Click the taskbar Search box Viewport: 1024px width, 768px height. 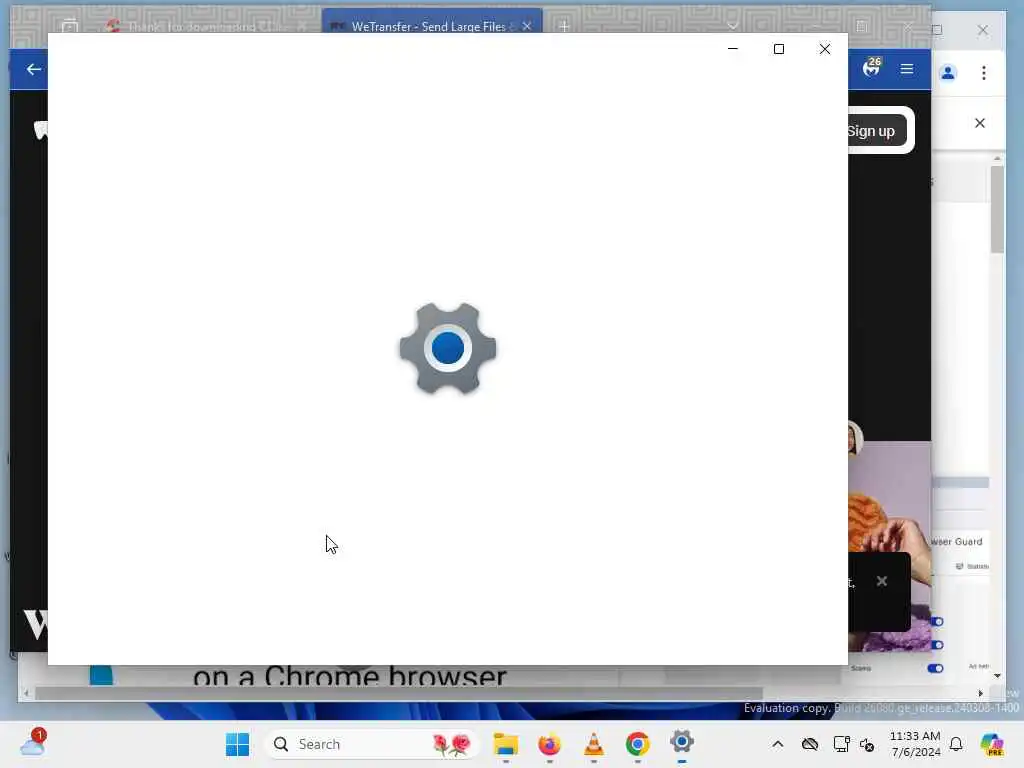(x=371, y=744)
